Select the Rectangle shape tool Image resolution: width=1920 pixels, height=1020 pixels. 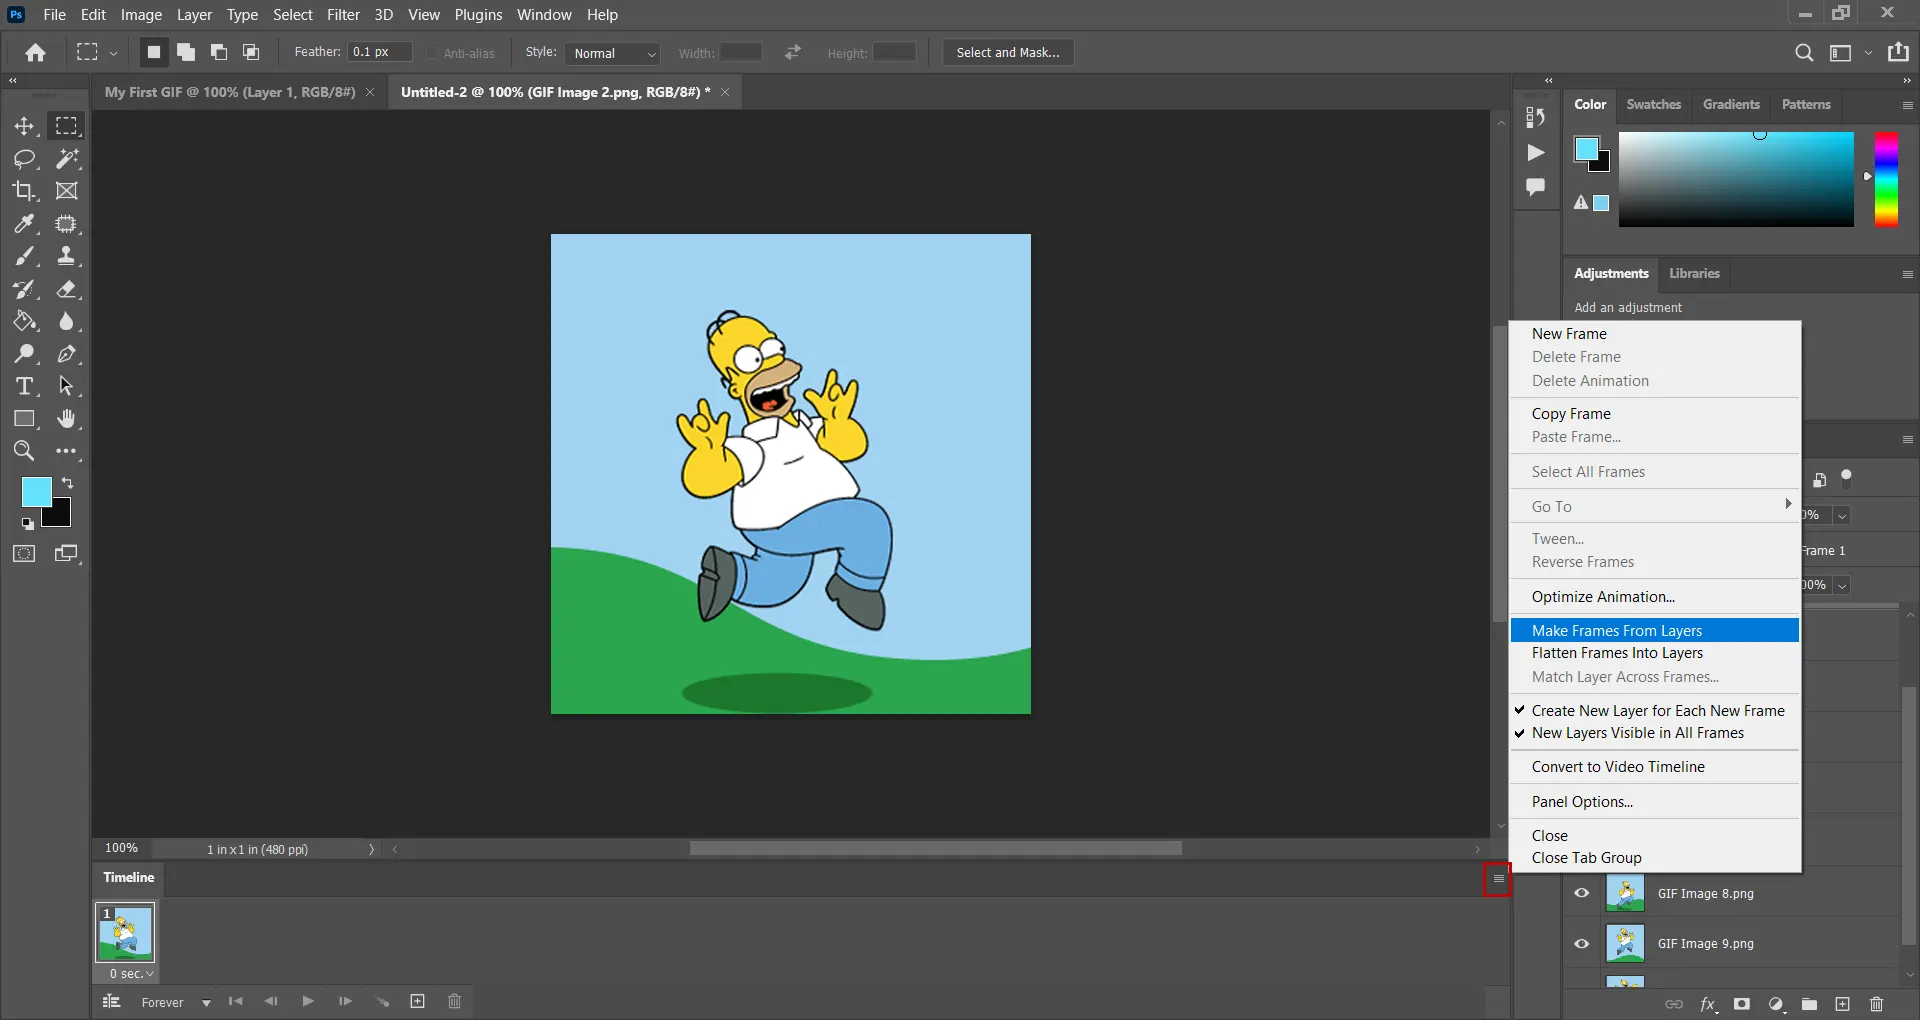(24, 419)
